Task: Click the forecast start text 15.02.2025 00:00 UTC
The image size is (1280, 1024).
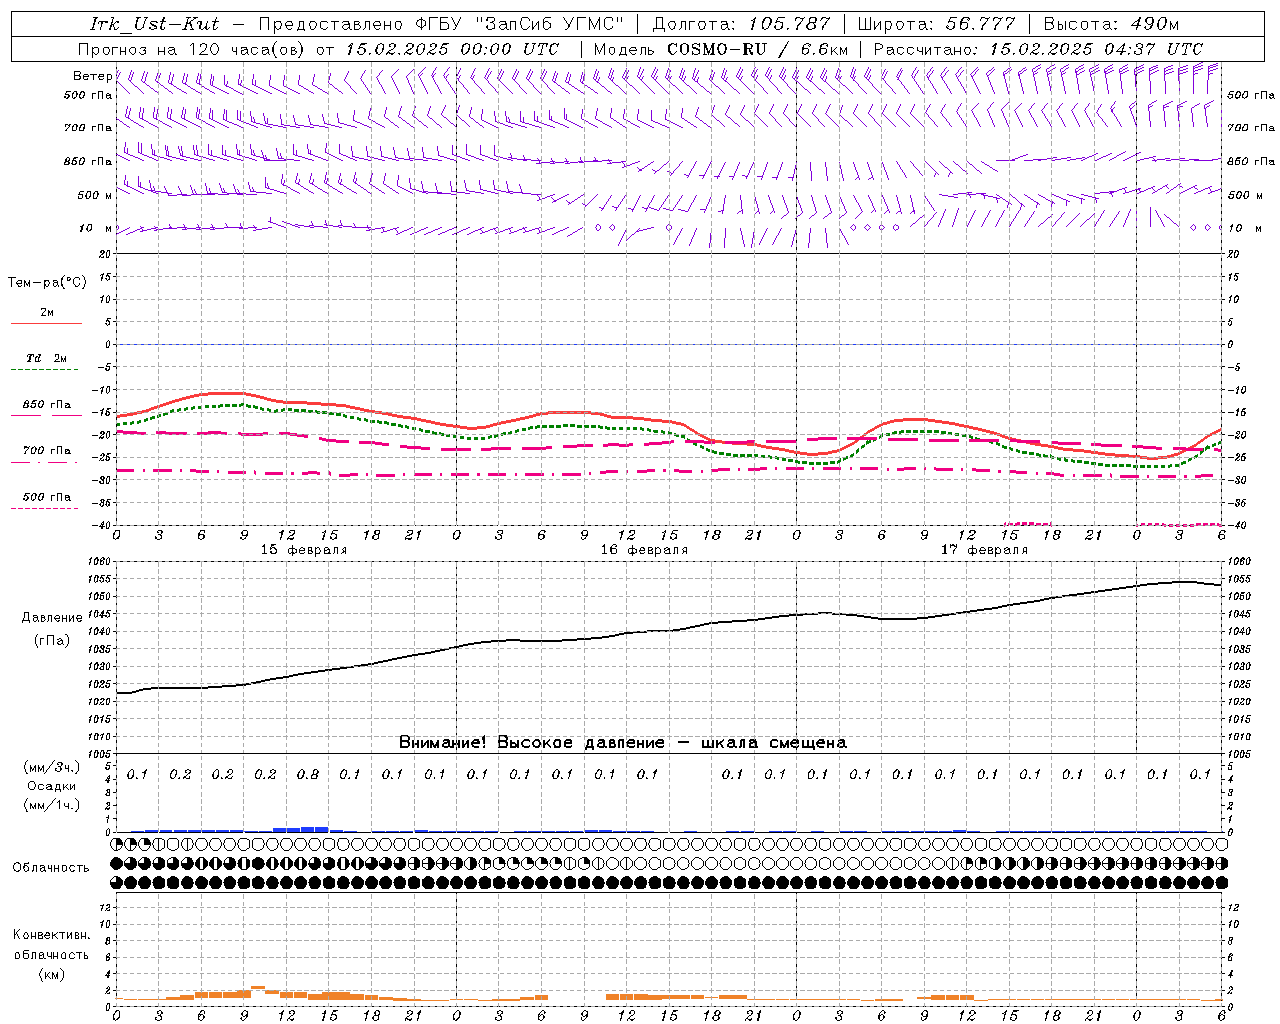Action: (x=452, y=49)
